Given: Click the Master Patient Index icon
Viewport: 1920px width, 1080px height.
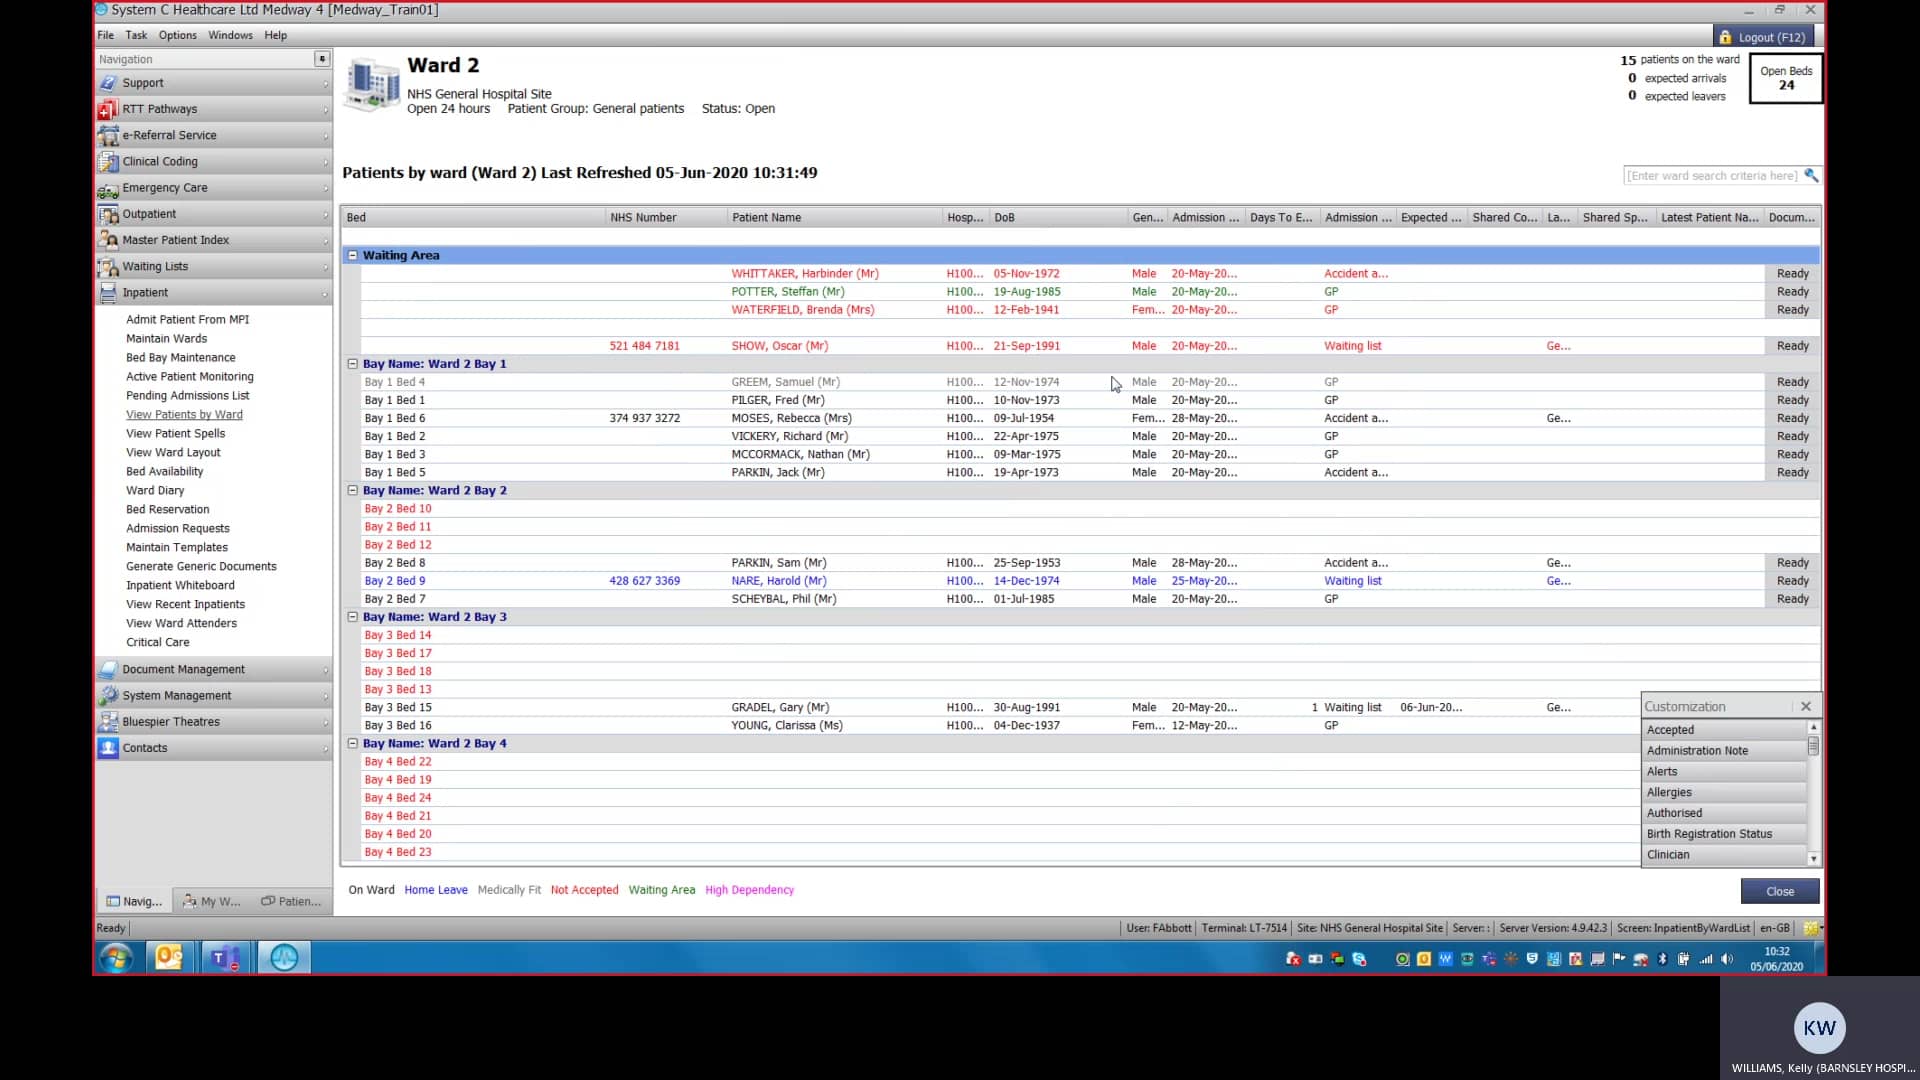Looking at the screenshot, I should point(108,240).
